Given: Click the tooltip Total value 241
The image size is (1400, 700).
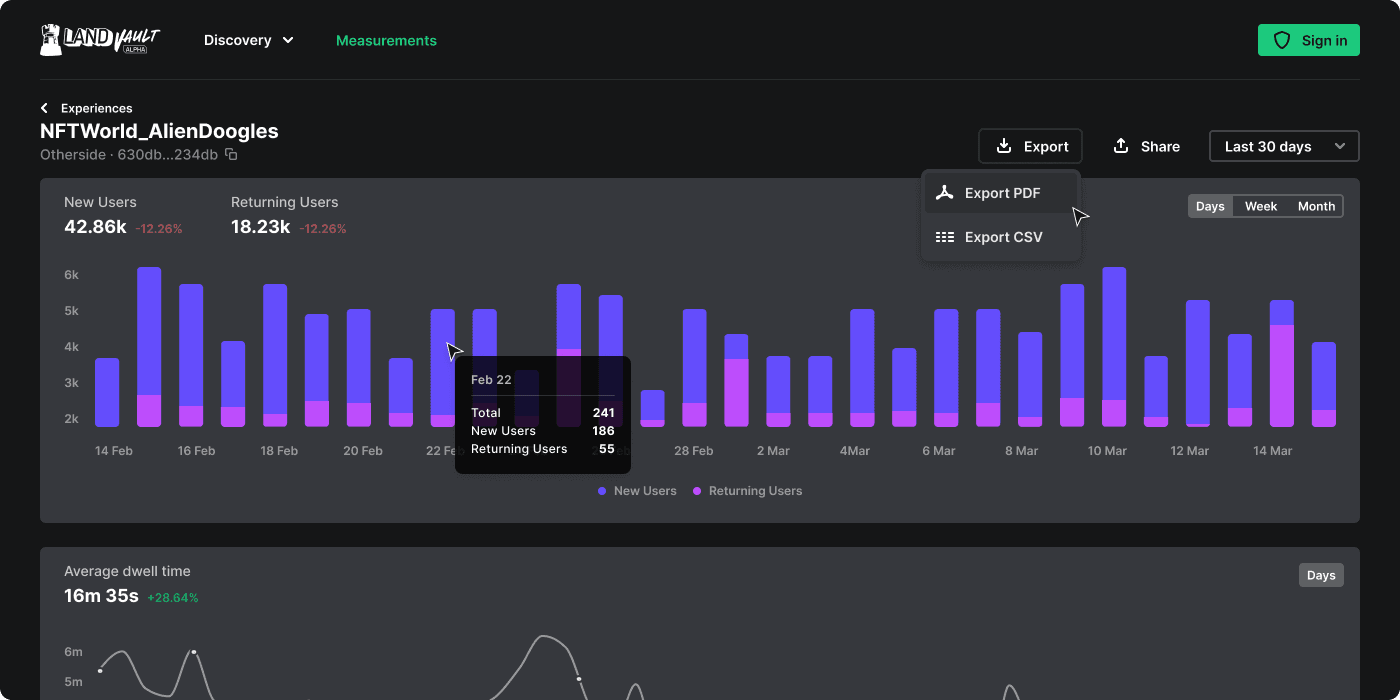Looking at the screenshot, I should [603, 413].
